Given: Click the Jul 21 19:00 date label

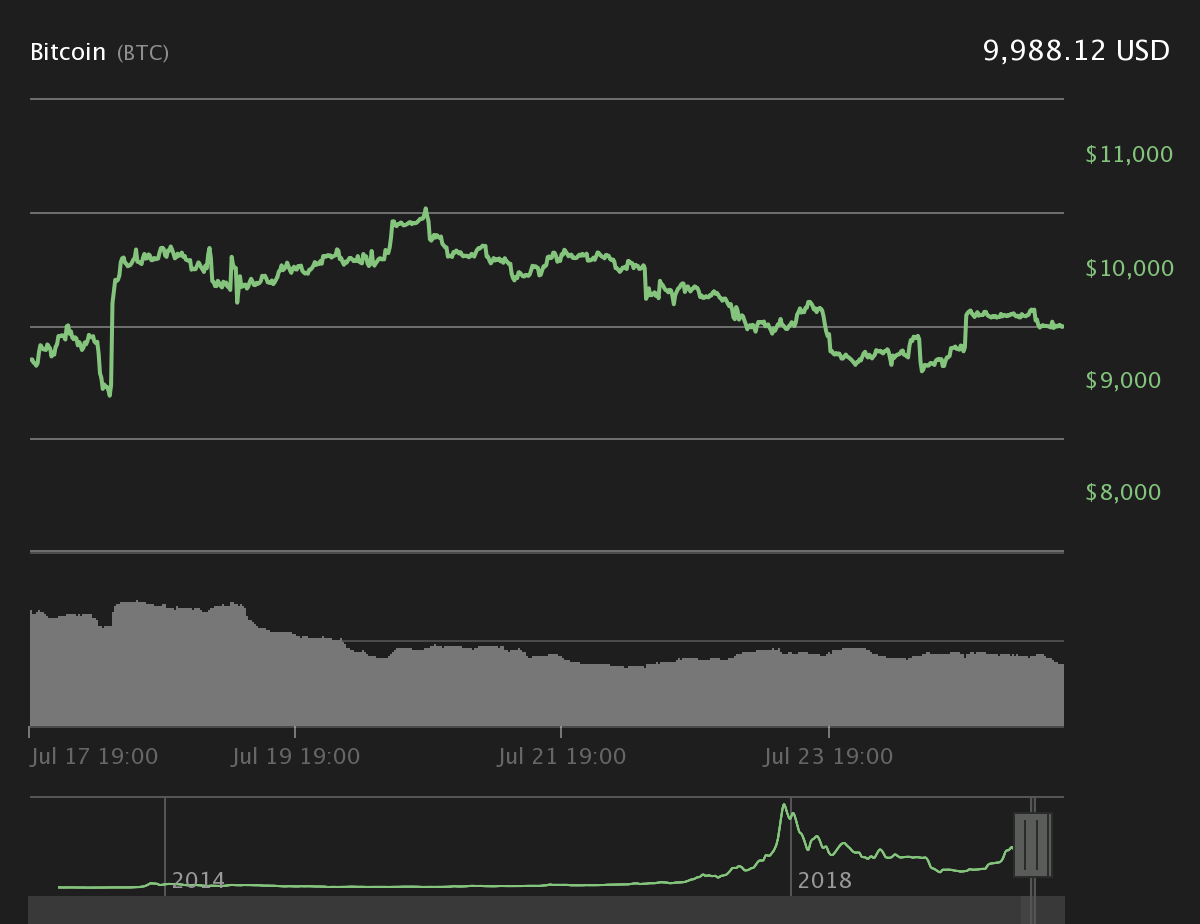Looking at the screenshot, I should point(562,756).
